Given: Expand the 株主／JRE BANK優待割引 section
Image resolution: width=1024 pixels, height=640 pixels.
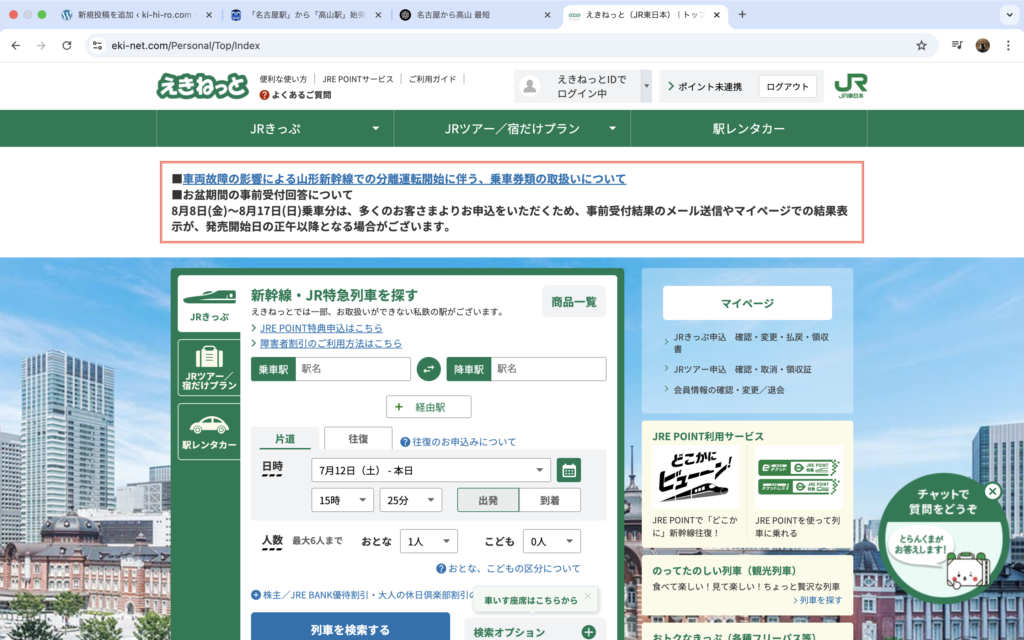Looking at the screenshot, I should pyautogui.click(x=362, y=595).
